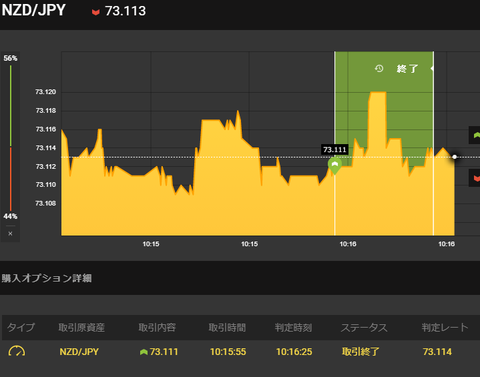Click the 終了 label in green zone

pos(407,69)
